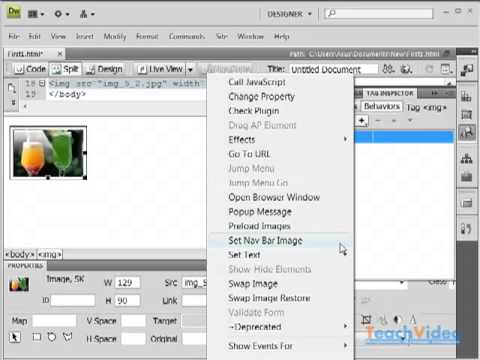Image resolution: width=480 pixels, height=360 pixels.
Task: Choose Open Browser Window behavior
Action: [274, 197]
